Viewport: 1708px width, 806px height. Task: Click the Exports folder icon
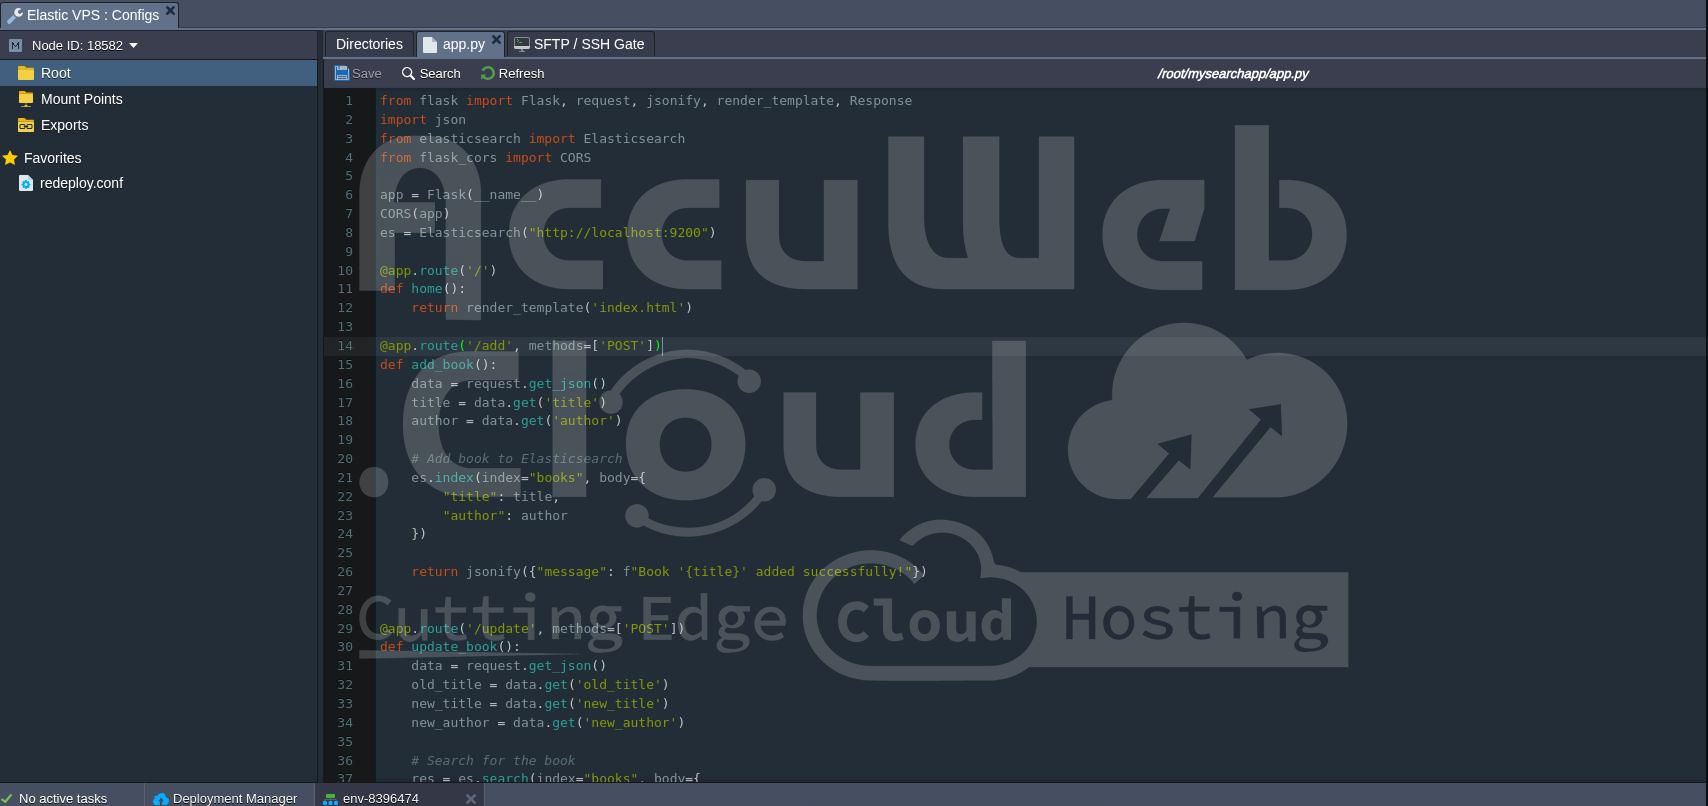pyautogui.click(x=26, y=125)
